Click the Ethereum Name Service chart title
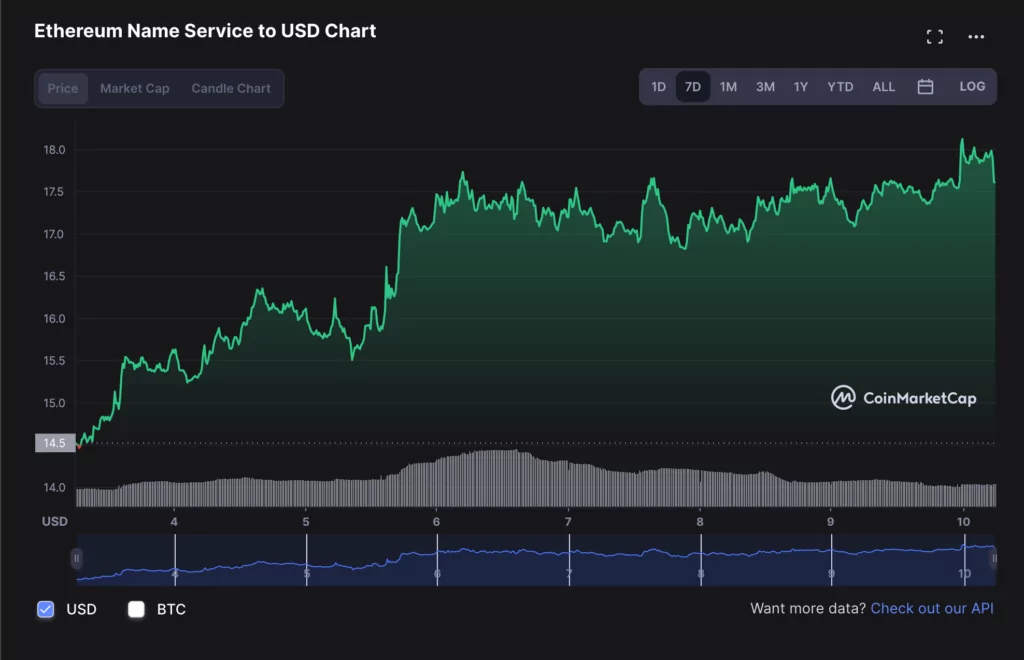This screenshot has height=660, width=1024. [x=205, y=31]
